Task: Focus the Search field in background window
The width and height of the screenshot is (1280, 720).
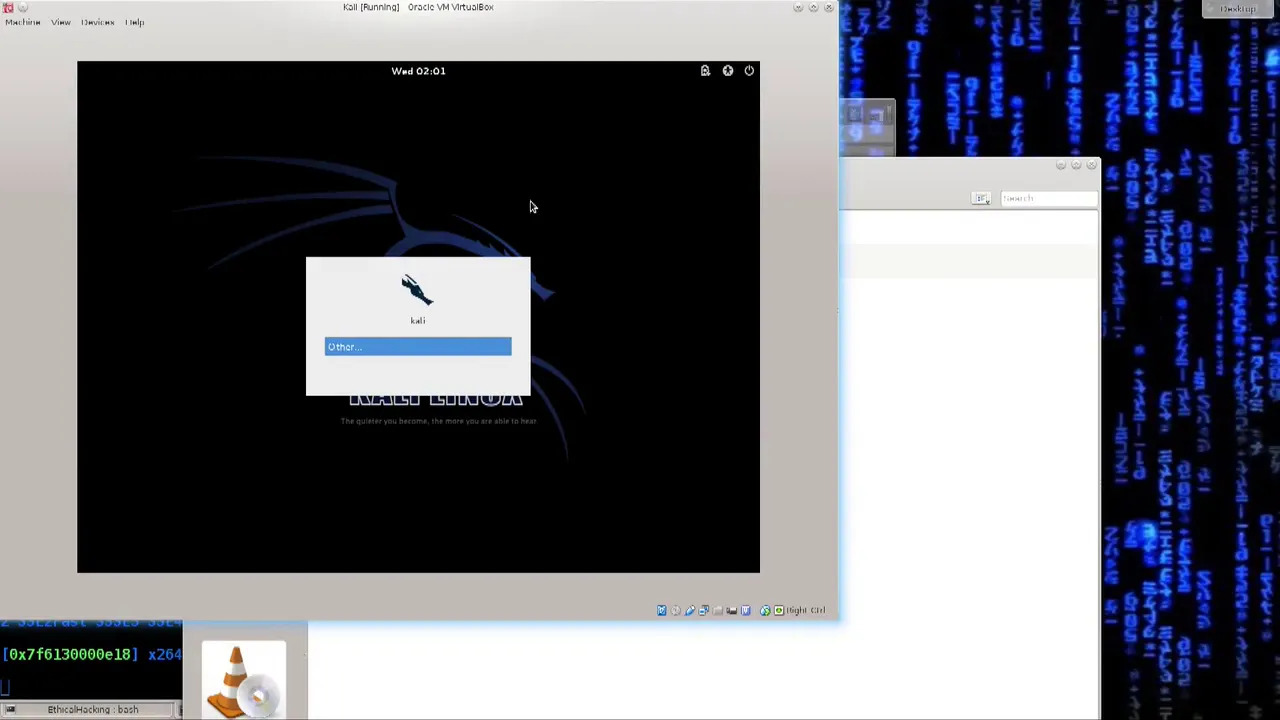Action: pos(1048,198)
